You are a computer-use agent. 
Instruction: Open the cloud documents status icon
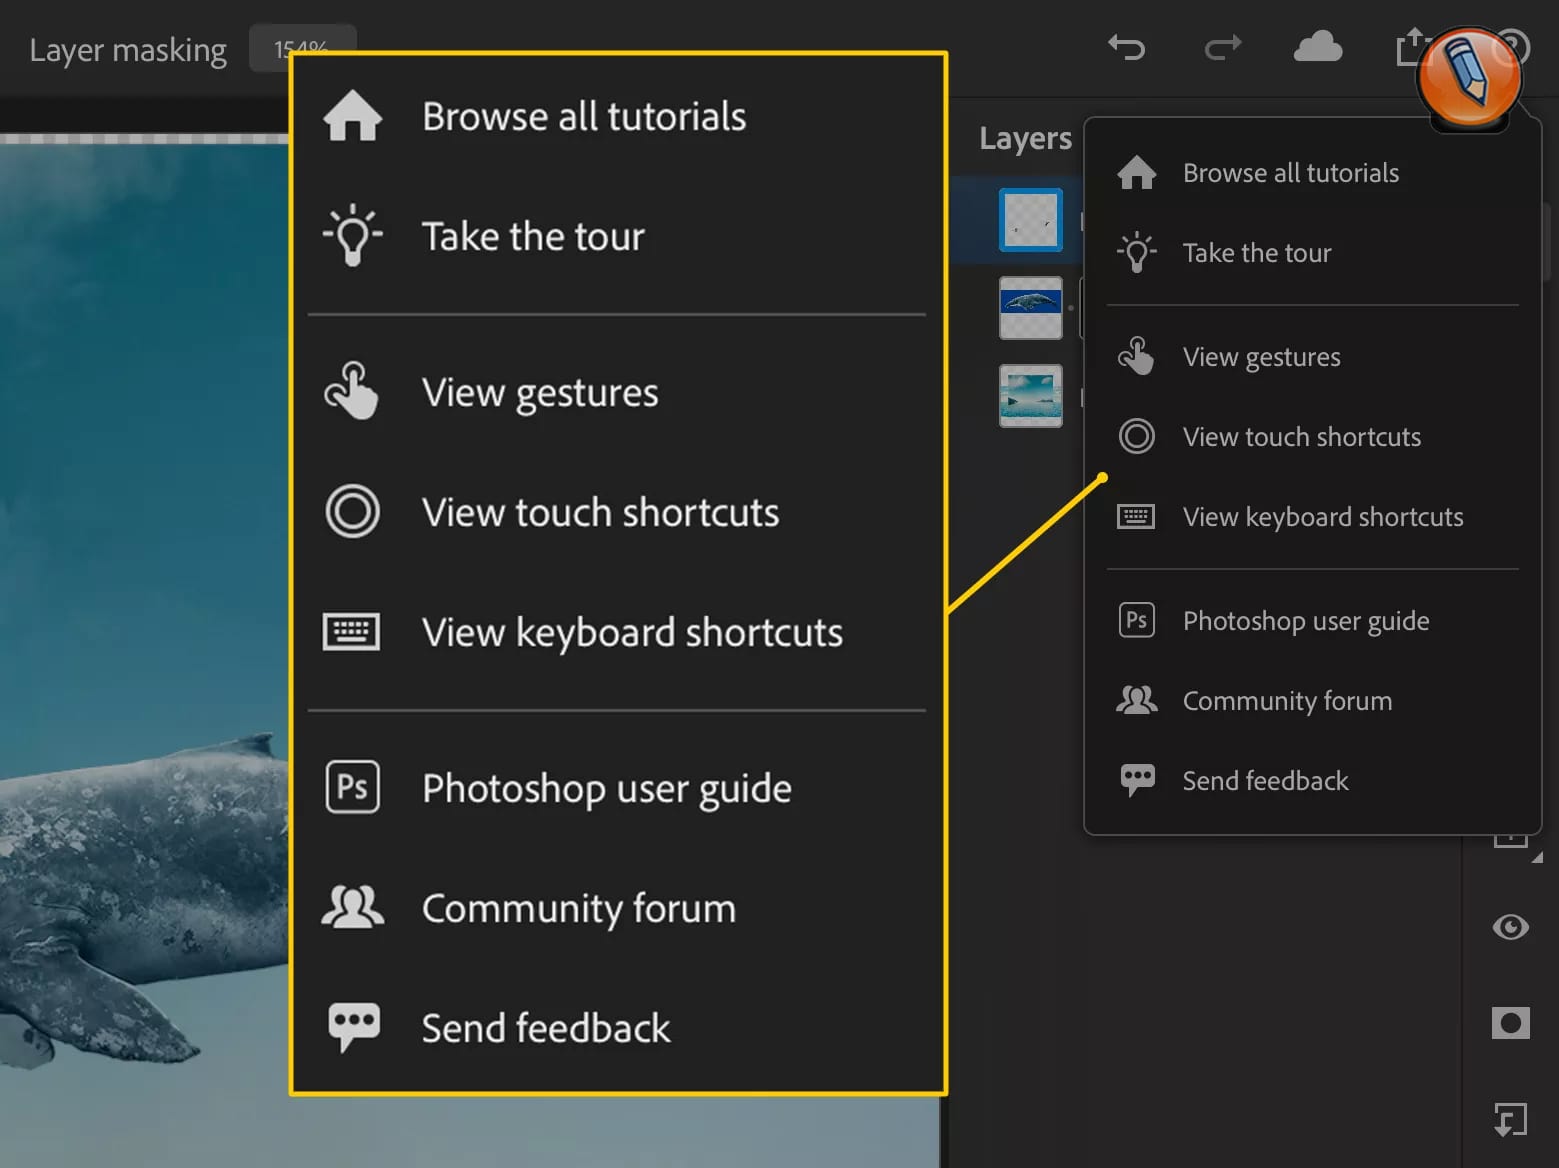pyautogui.click(x=1318, y=46)
